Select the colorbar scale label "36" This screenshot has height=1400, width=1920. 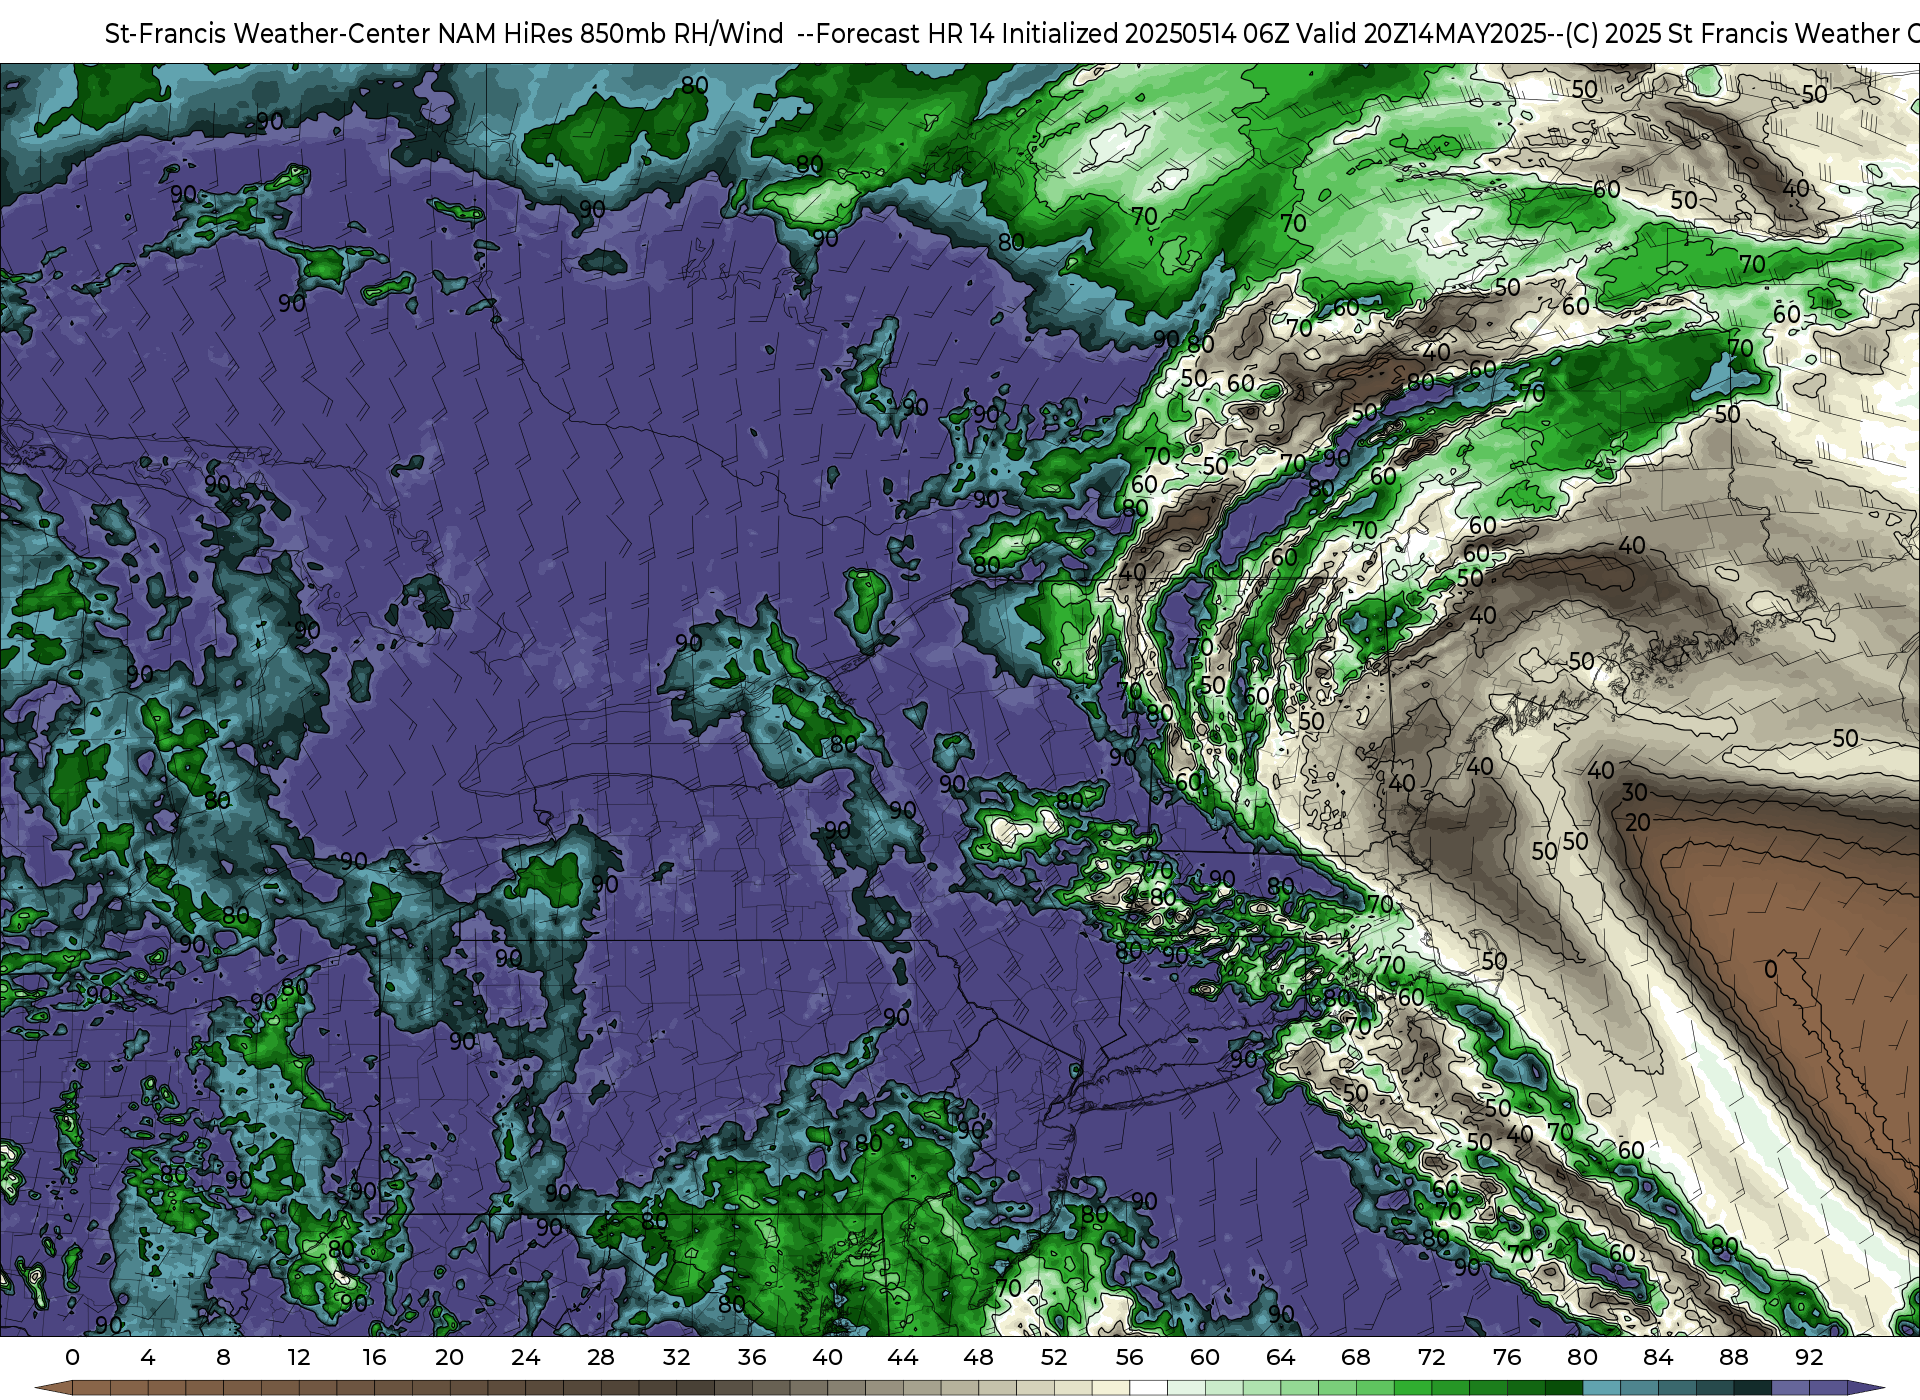pyautogui.click(x=752, y=1357)
